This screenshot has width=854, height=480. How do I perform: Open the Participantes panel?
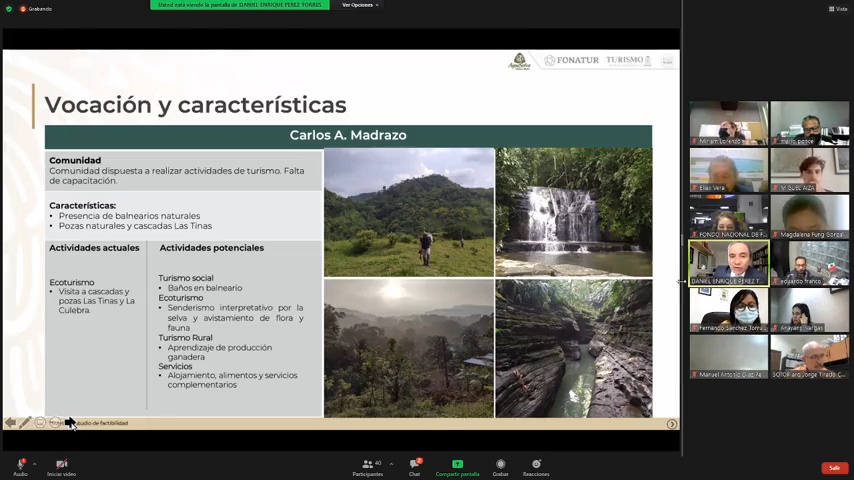368,467
